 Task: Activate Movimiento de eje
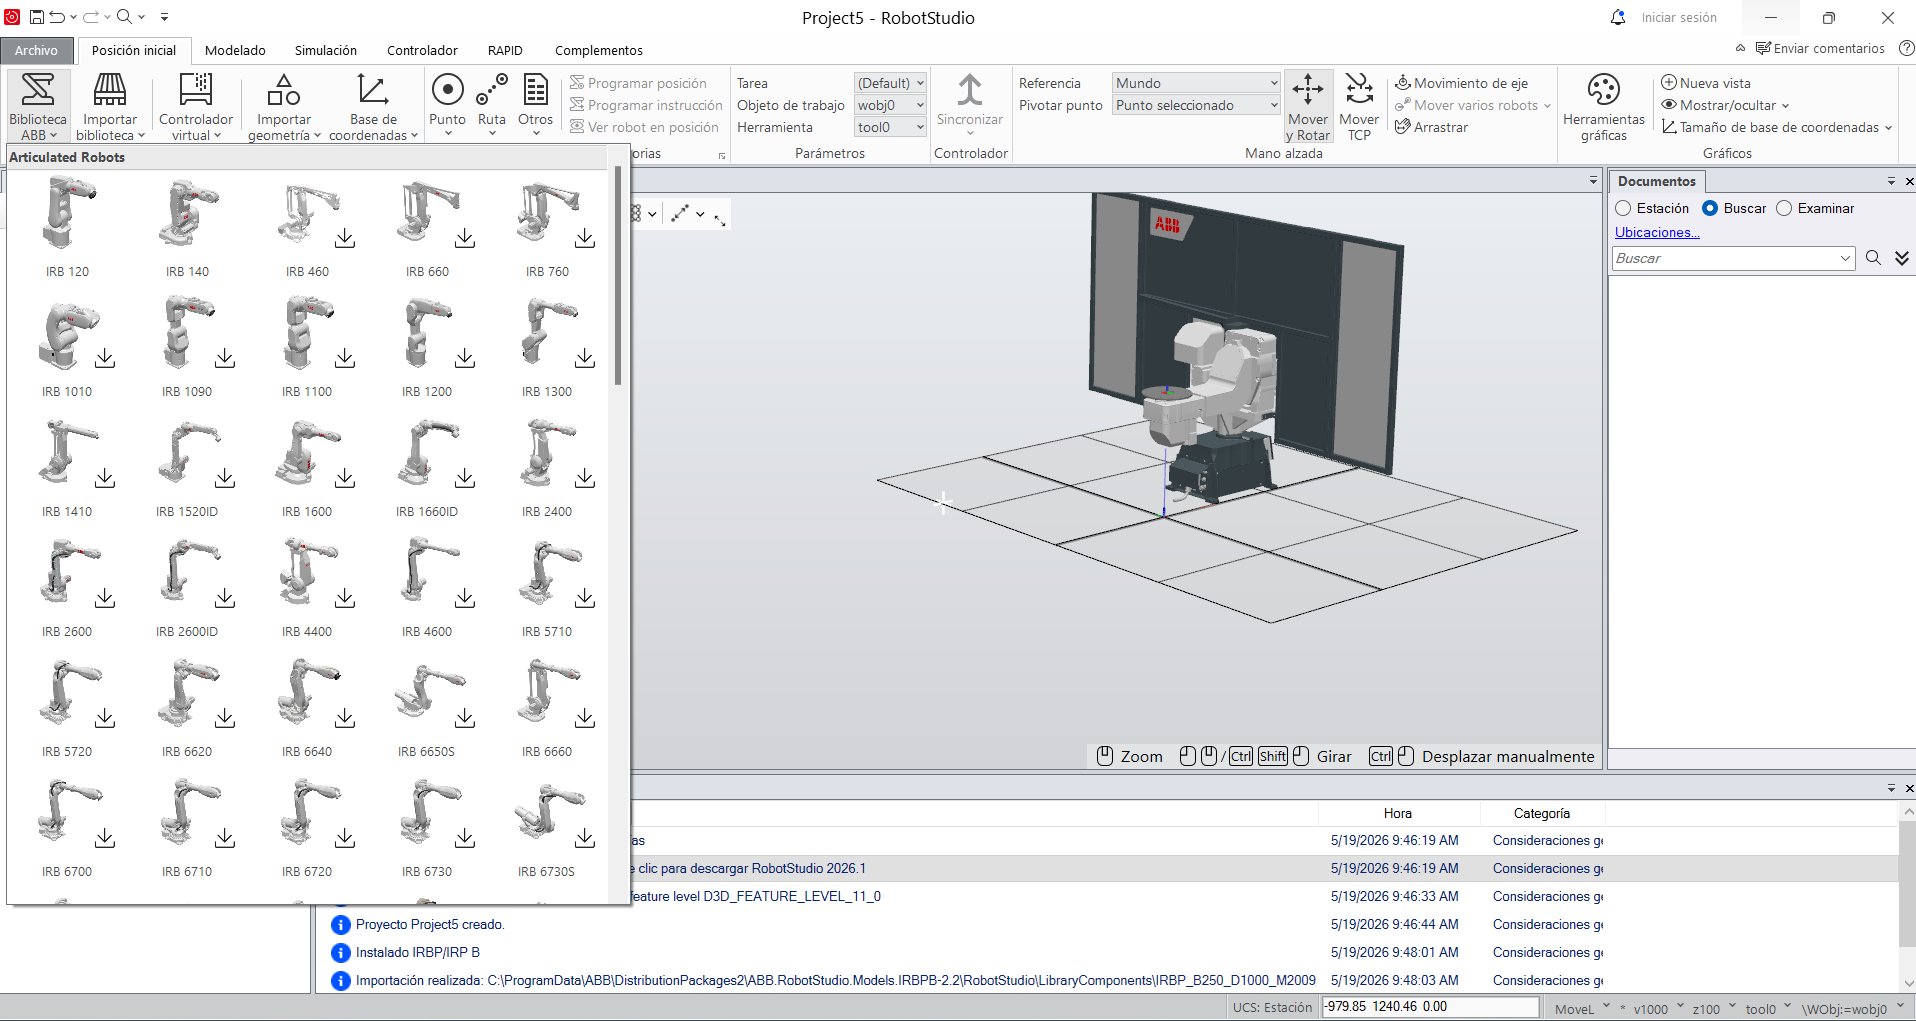tap(1461, 83)
